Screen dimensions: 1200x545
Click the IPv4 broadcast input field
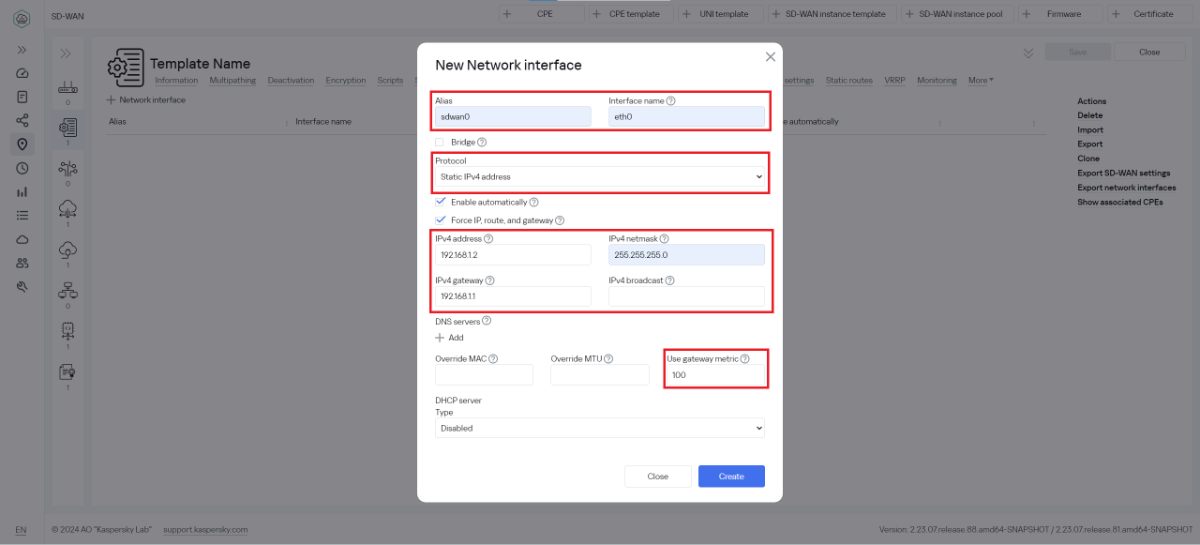[x=686, y=297]
